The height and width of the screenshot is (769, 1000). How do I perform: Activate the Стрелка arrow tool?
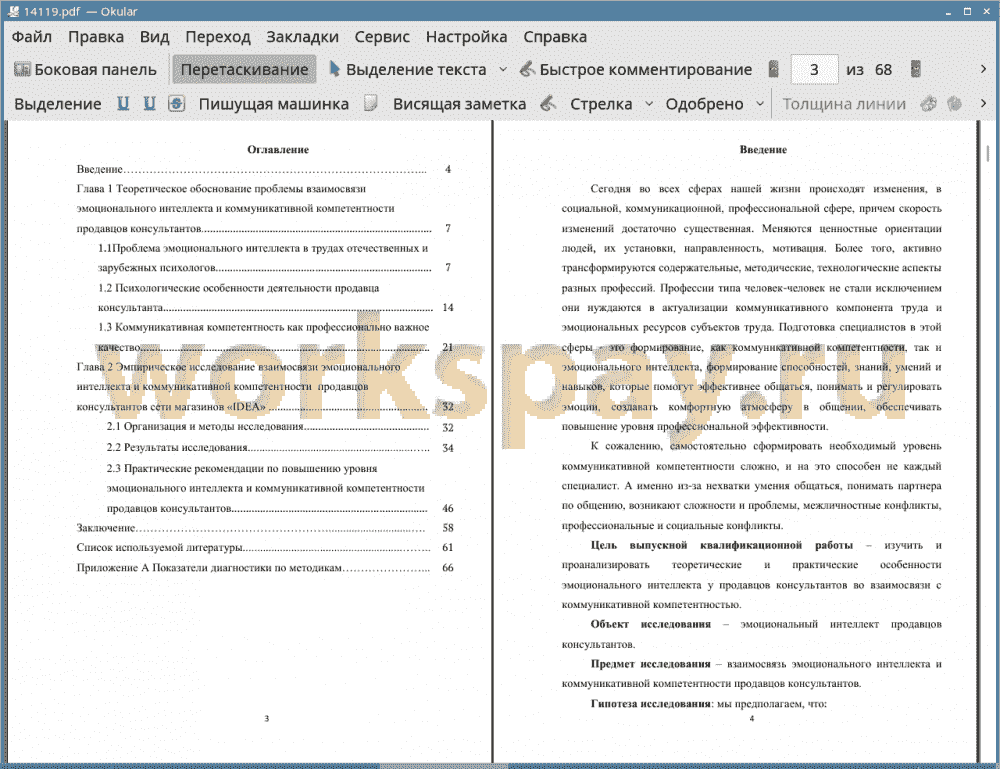[601, 104]
